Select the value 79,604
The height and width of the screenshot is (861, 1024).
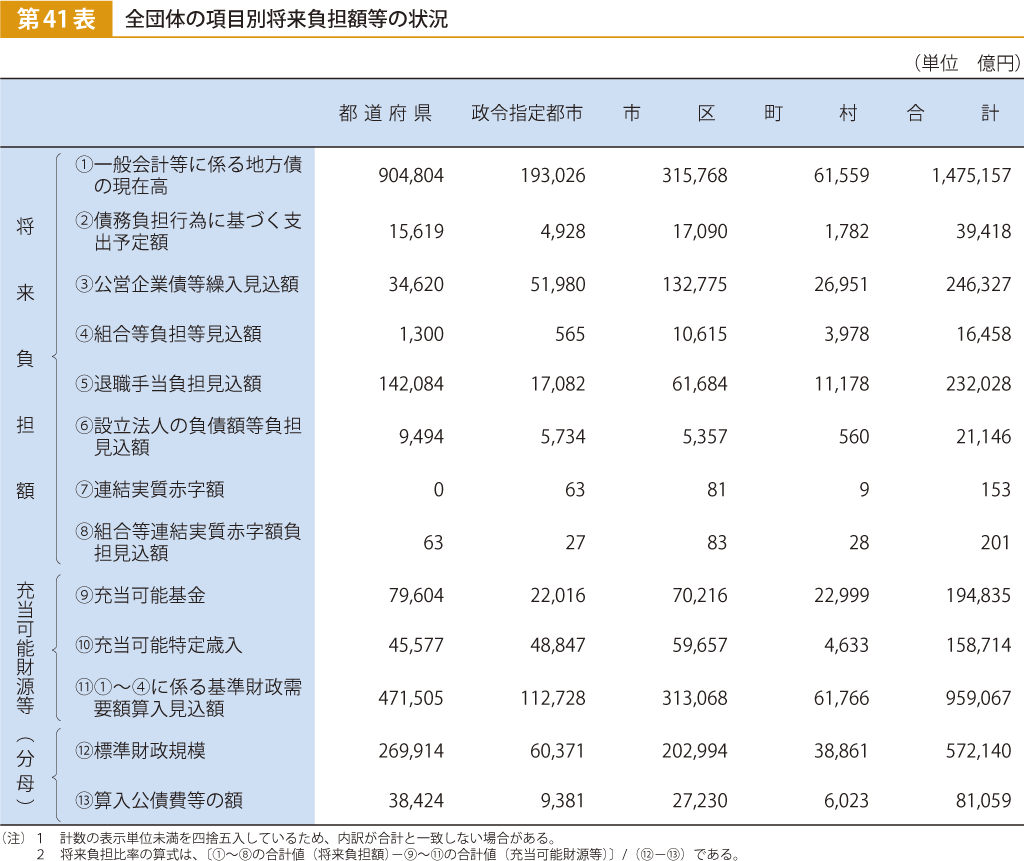coord(416,595)
